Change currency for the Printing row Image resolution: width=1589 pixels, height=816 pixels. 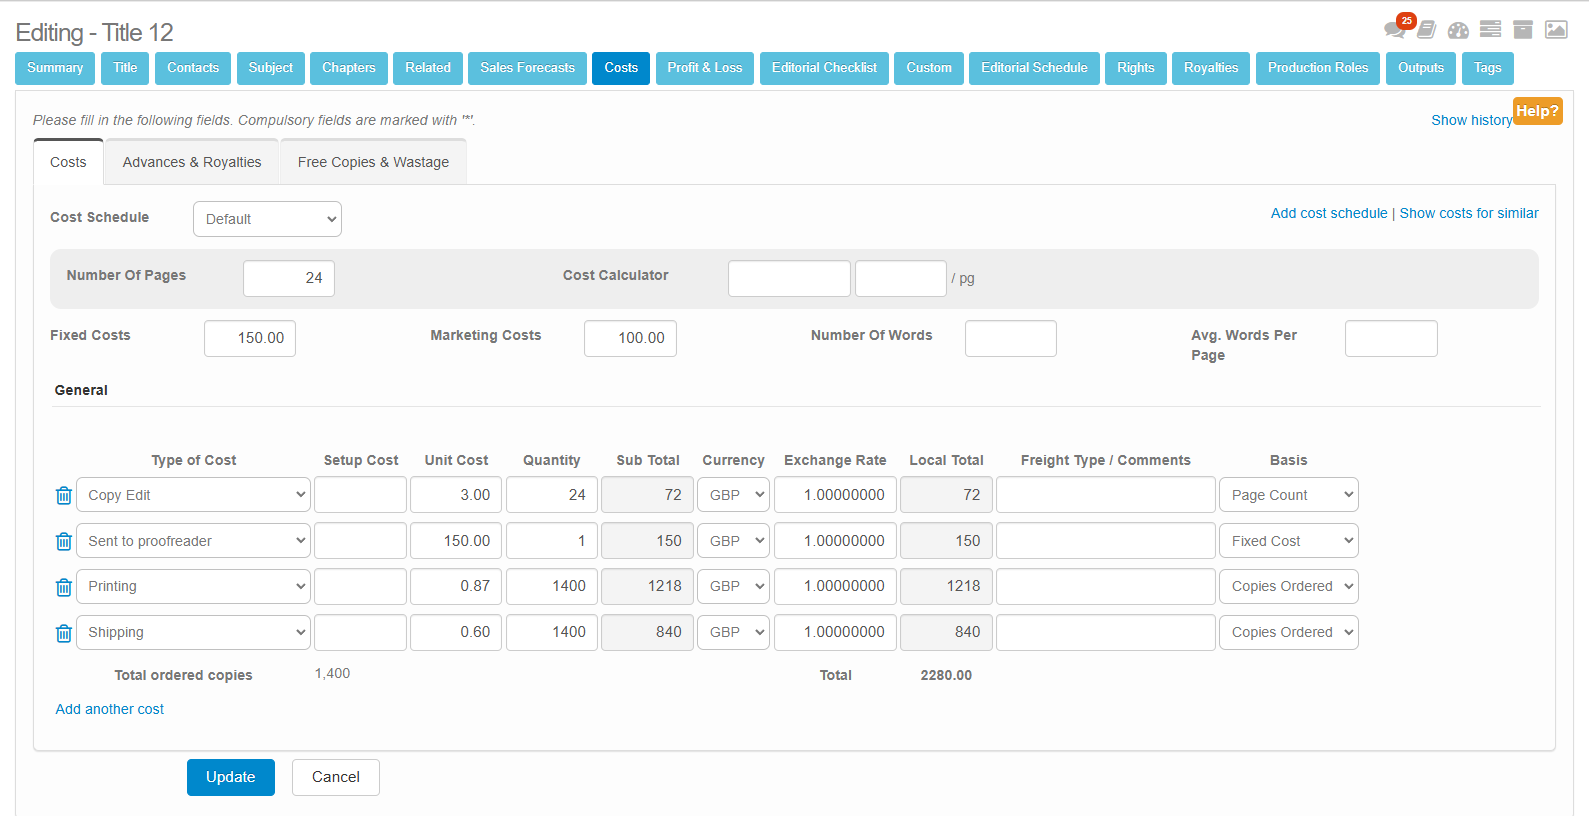733,587
